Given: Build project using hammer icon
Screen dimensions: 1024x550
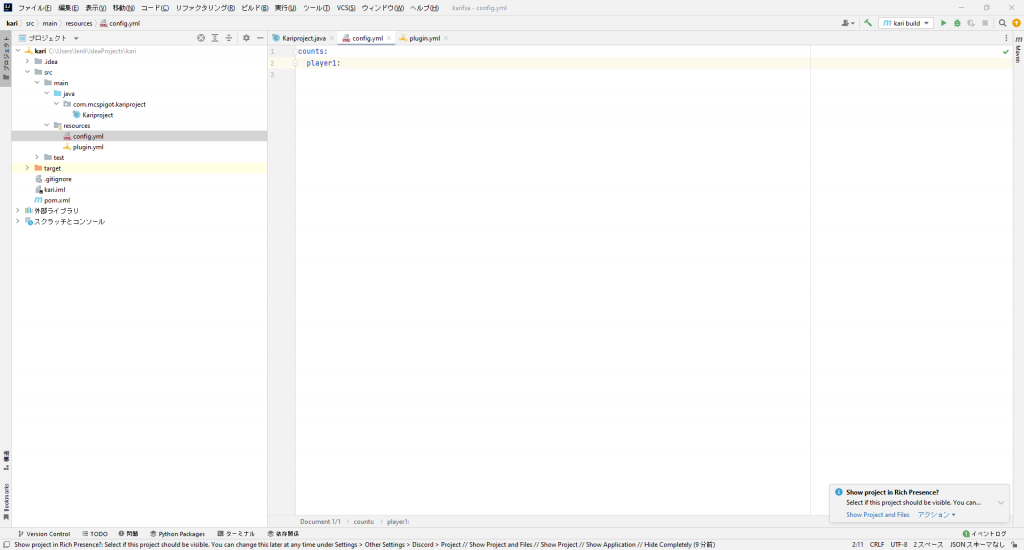Looking at the screenshot, I should [868, 23].
